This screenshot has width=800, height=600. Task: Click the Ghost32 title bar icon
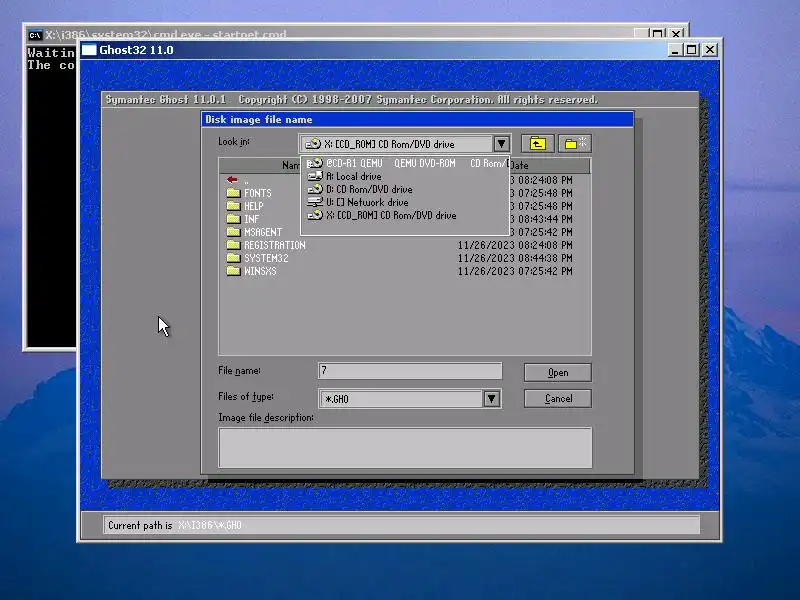pyautogui.click(x=89, y=50)
